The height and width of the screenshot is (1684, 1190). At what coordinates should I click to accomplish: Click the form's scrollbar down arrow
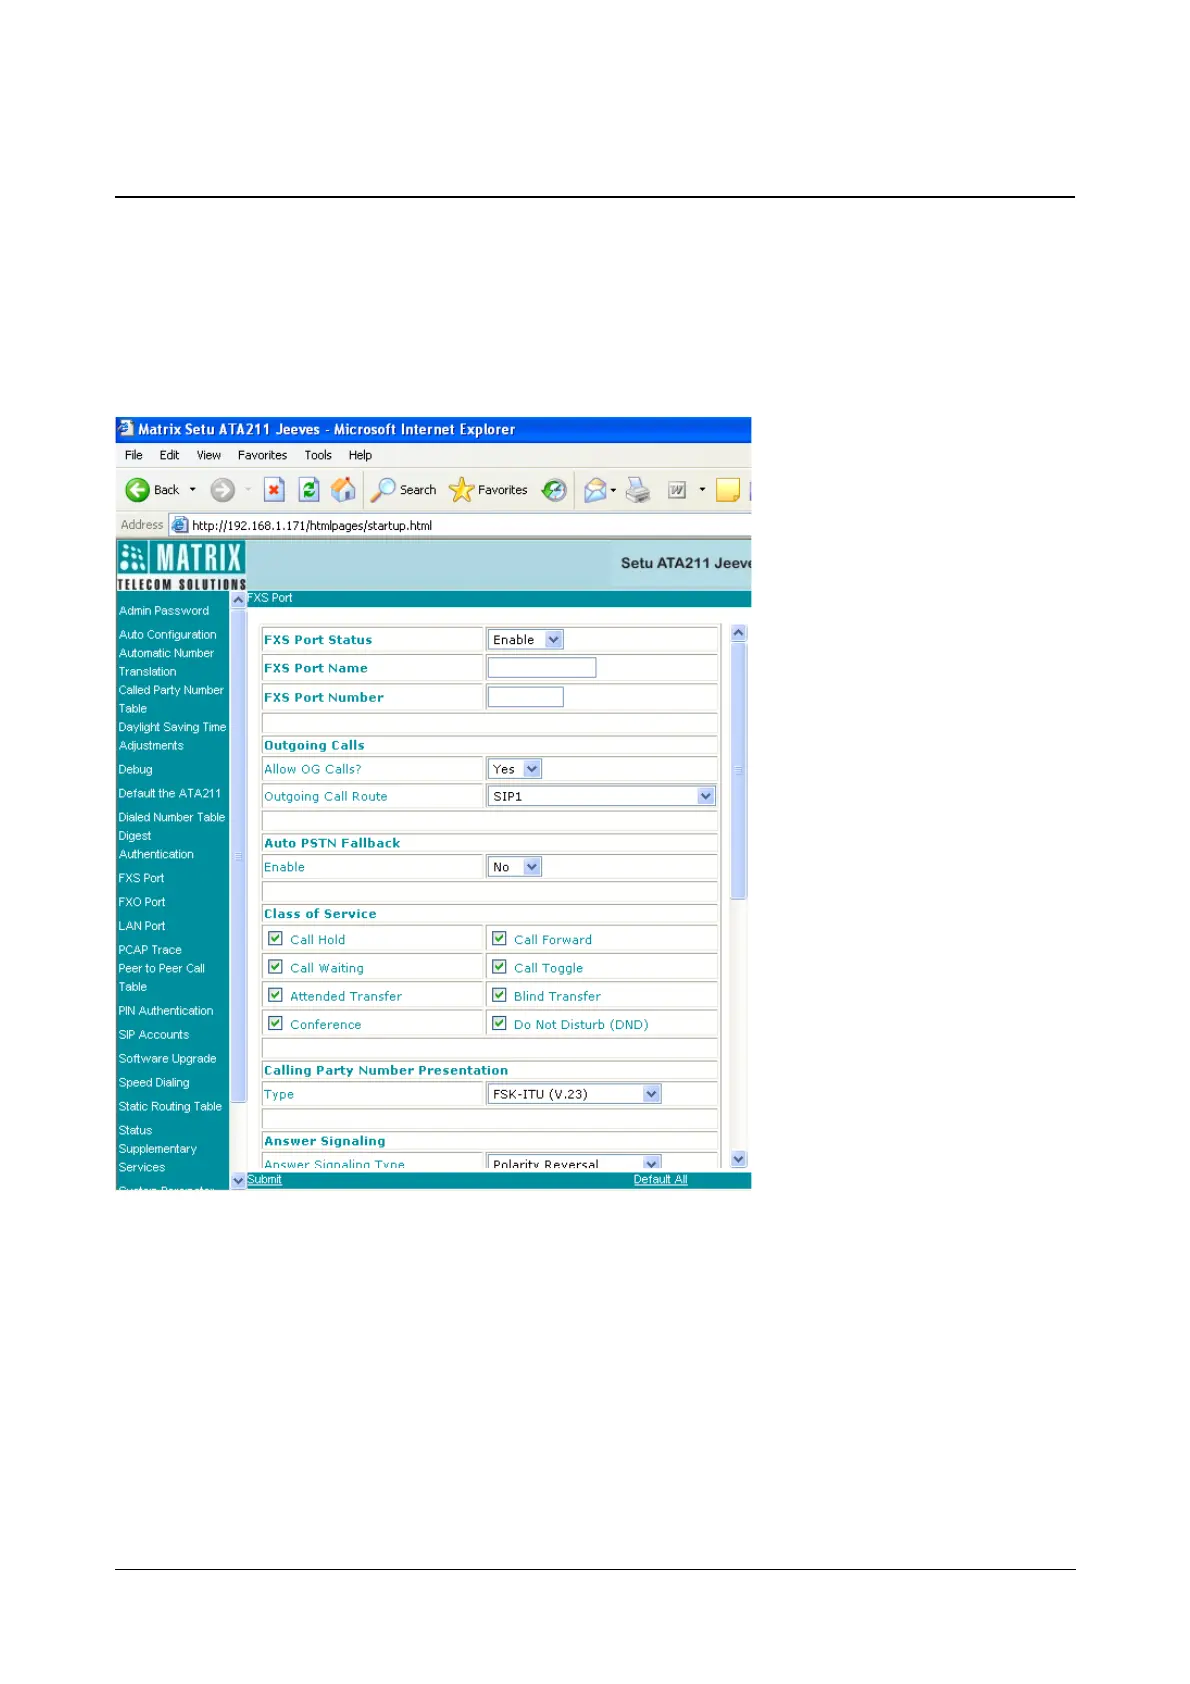coord(739,1159)
